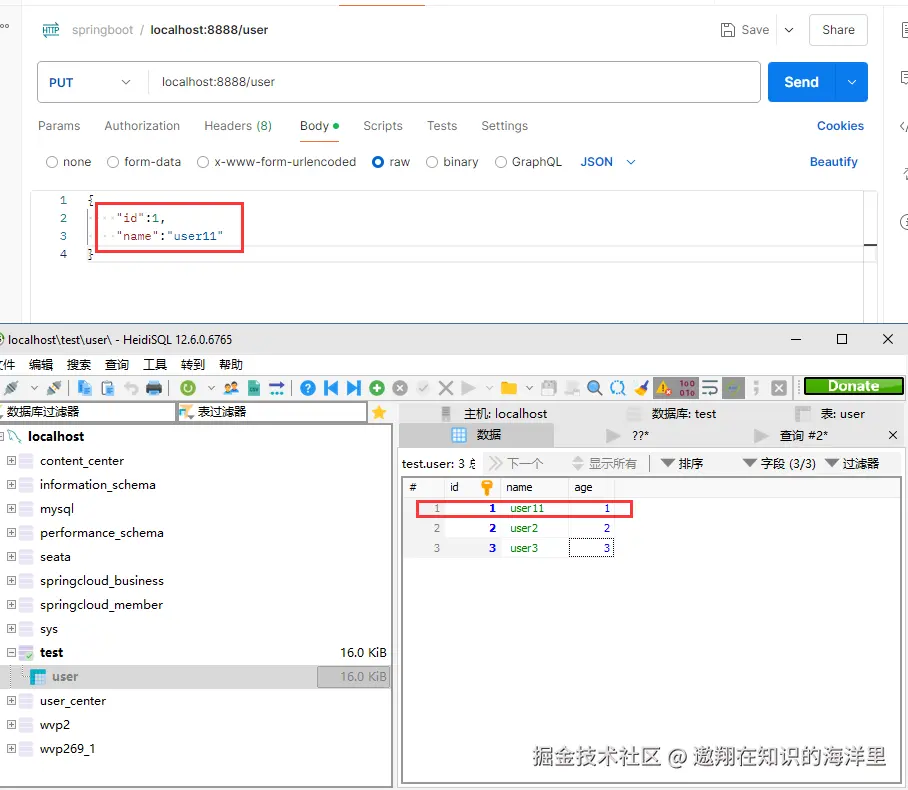908x790 pixels.
Task: Open the Send button dropdown arrow
Action: click(852, 82)
